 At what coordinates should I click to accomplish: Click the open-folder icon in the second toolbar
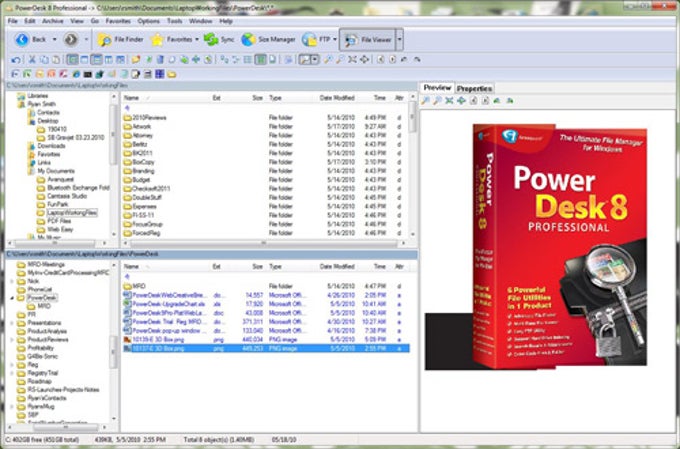136,59
